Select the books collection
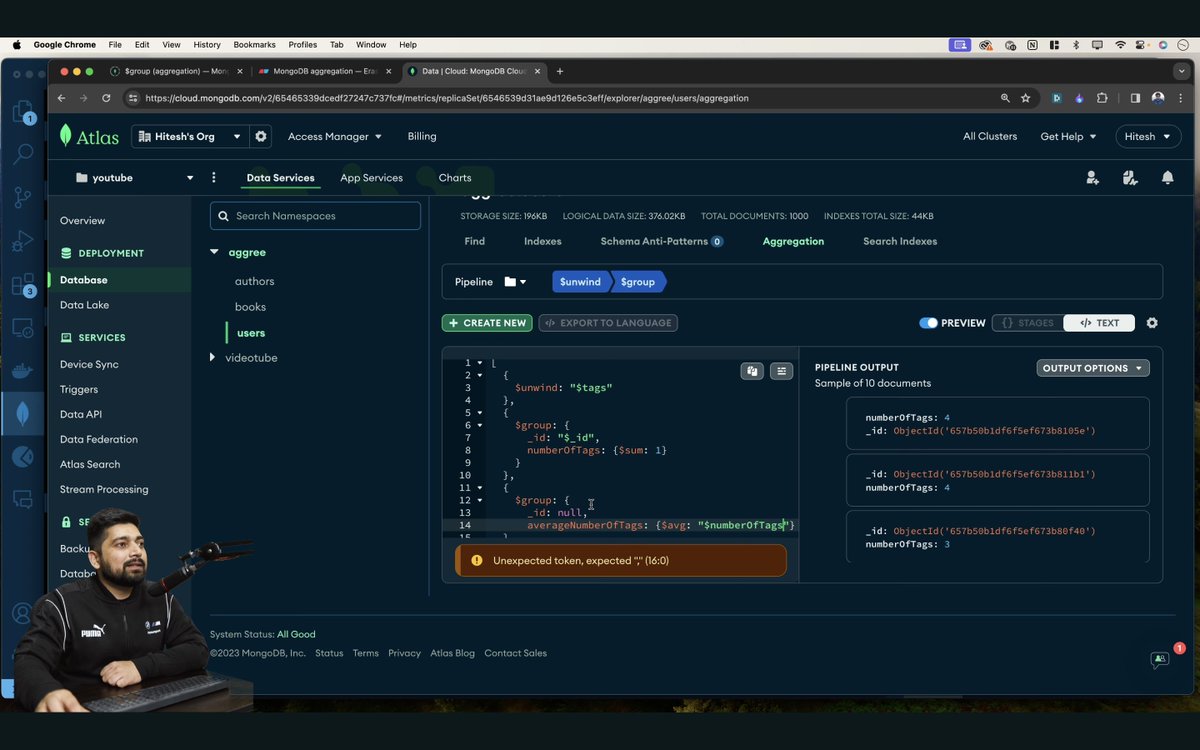The image size is (1200, 750). (250, 307)
